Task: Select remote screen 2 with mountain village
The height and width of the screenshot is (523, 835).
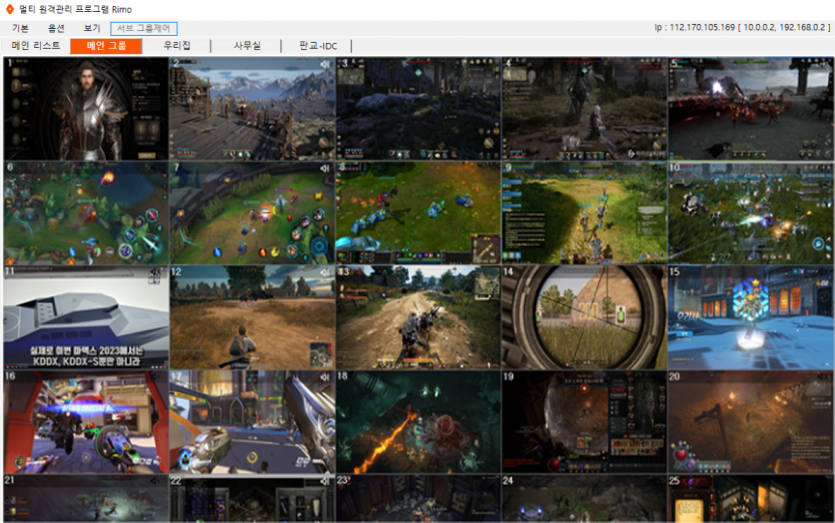Action: [x=252, y=109]
